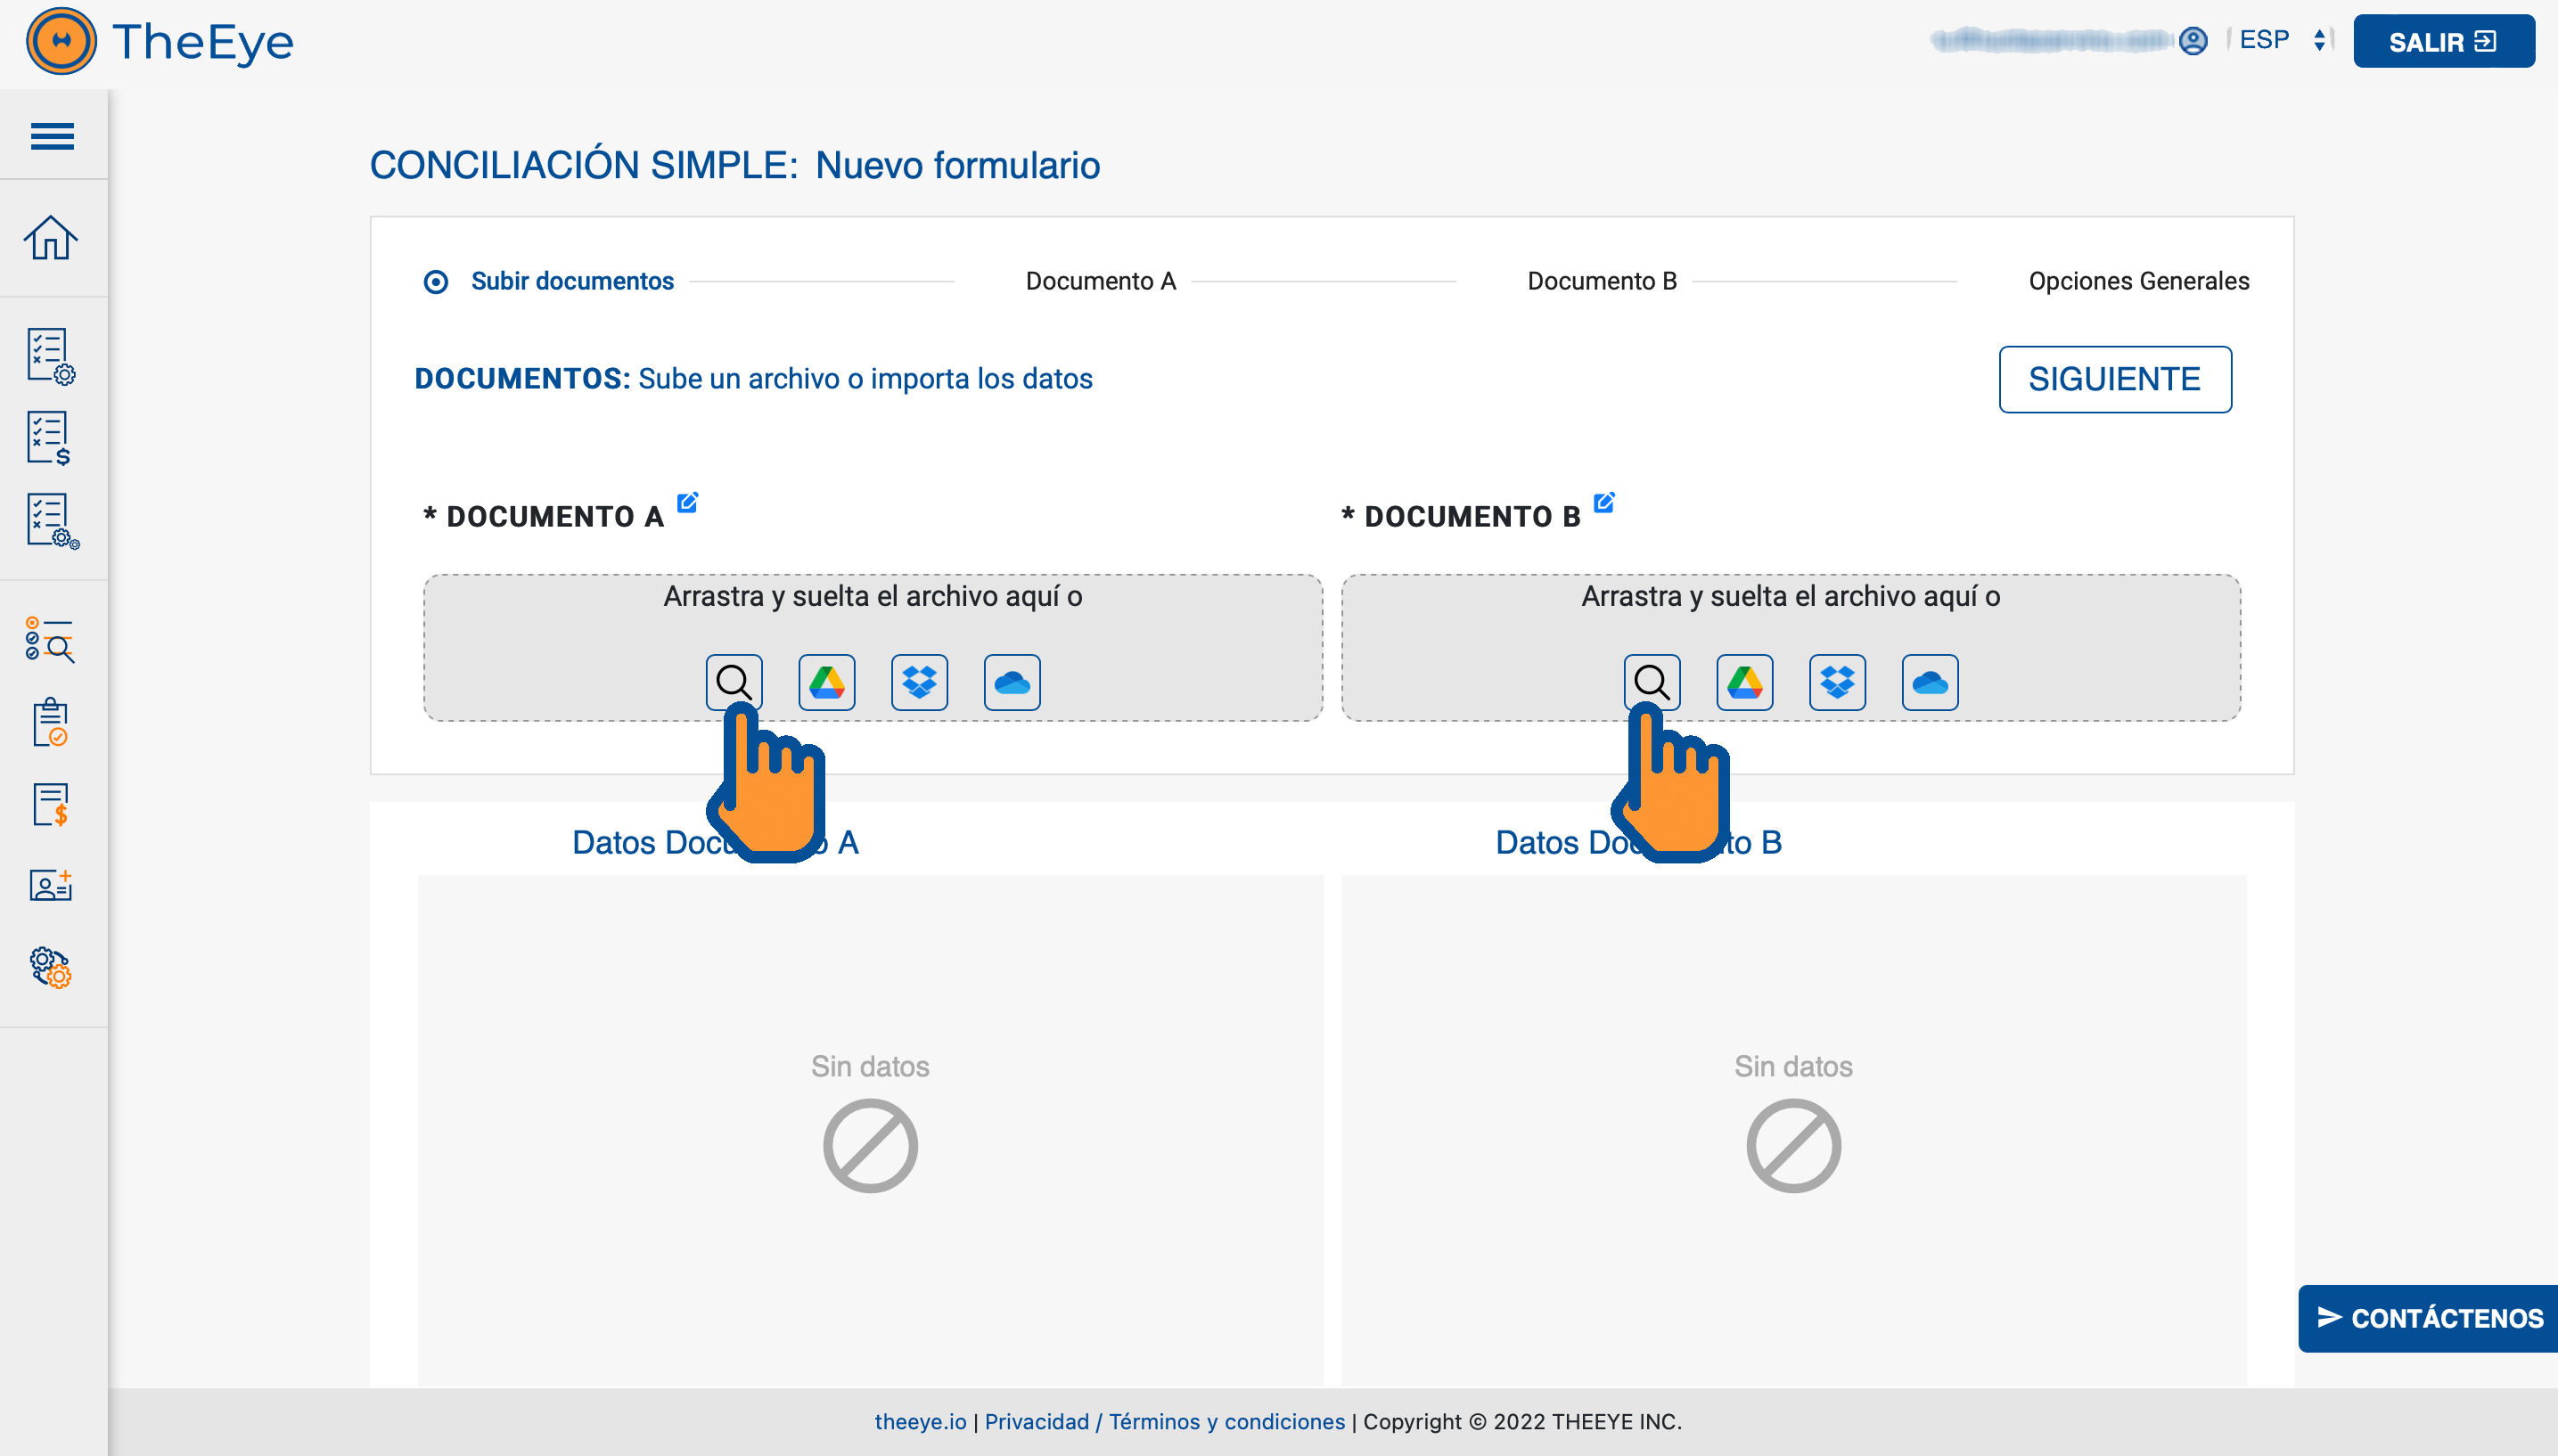
Task: Go to Documento A step
Action: click(x=1100, y=281)
